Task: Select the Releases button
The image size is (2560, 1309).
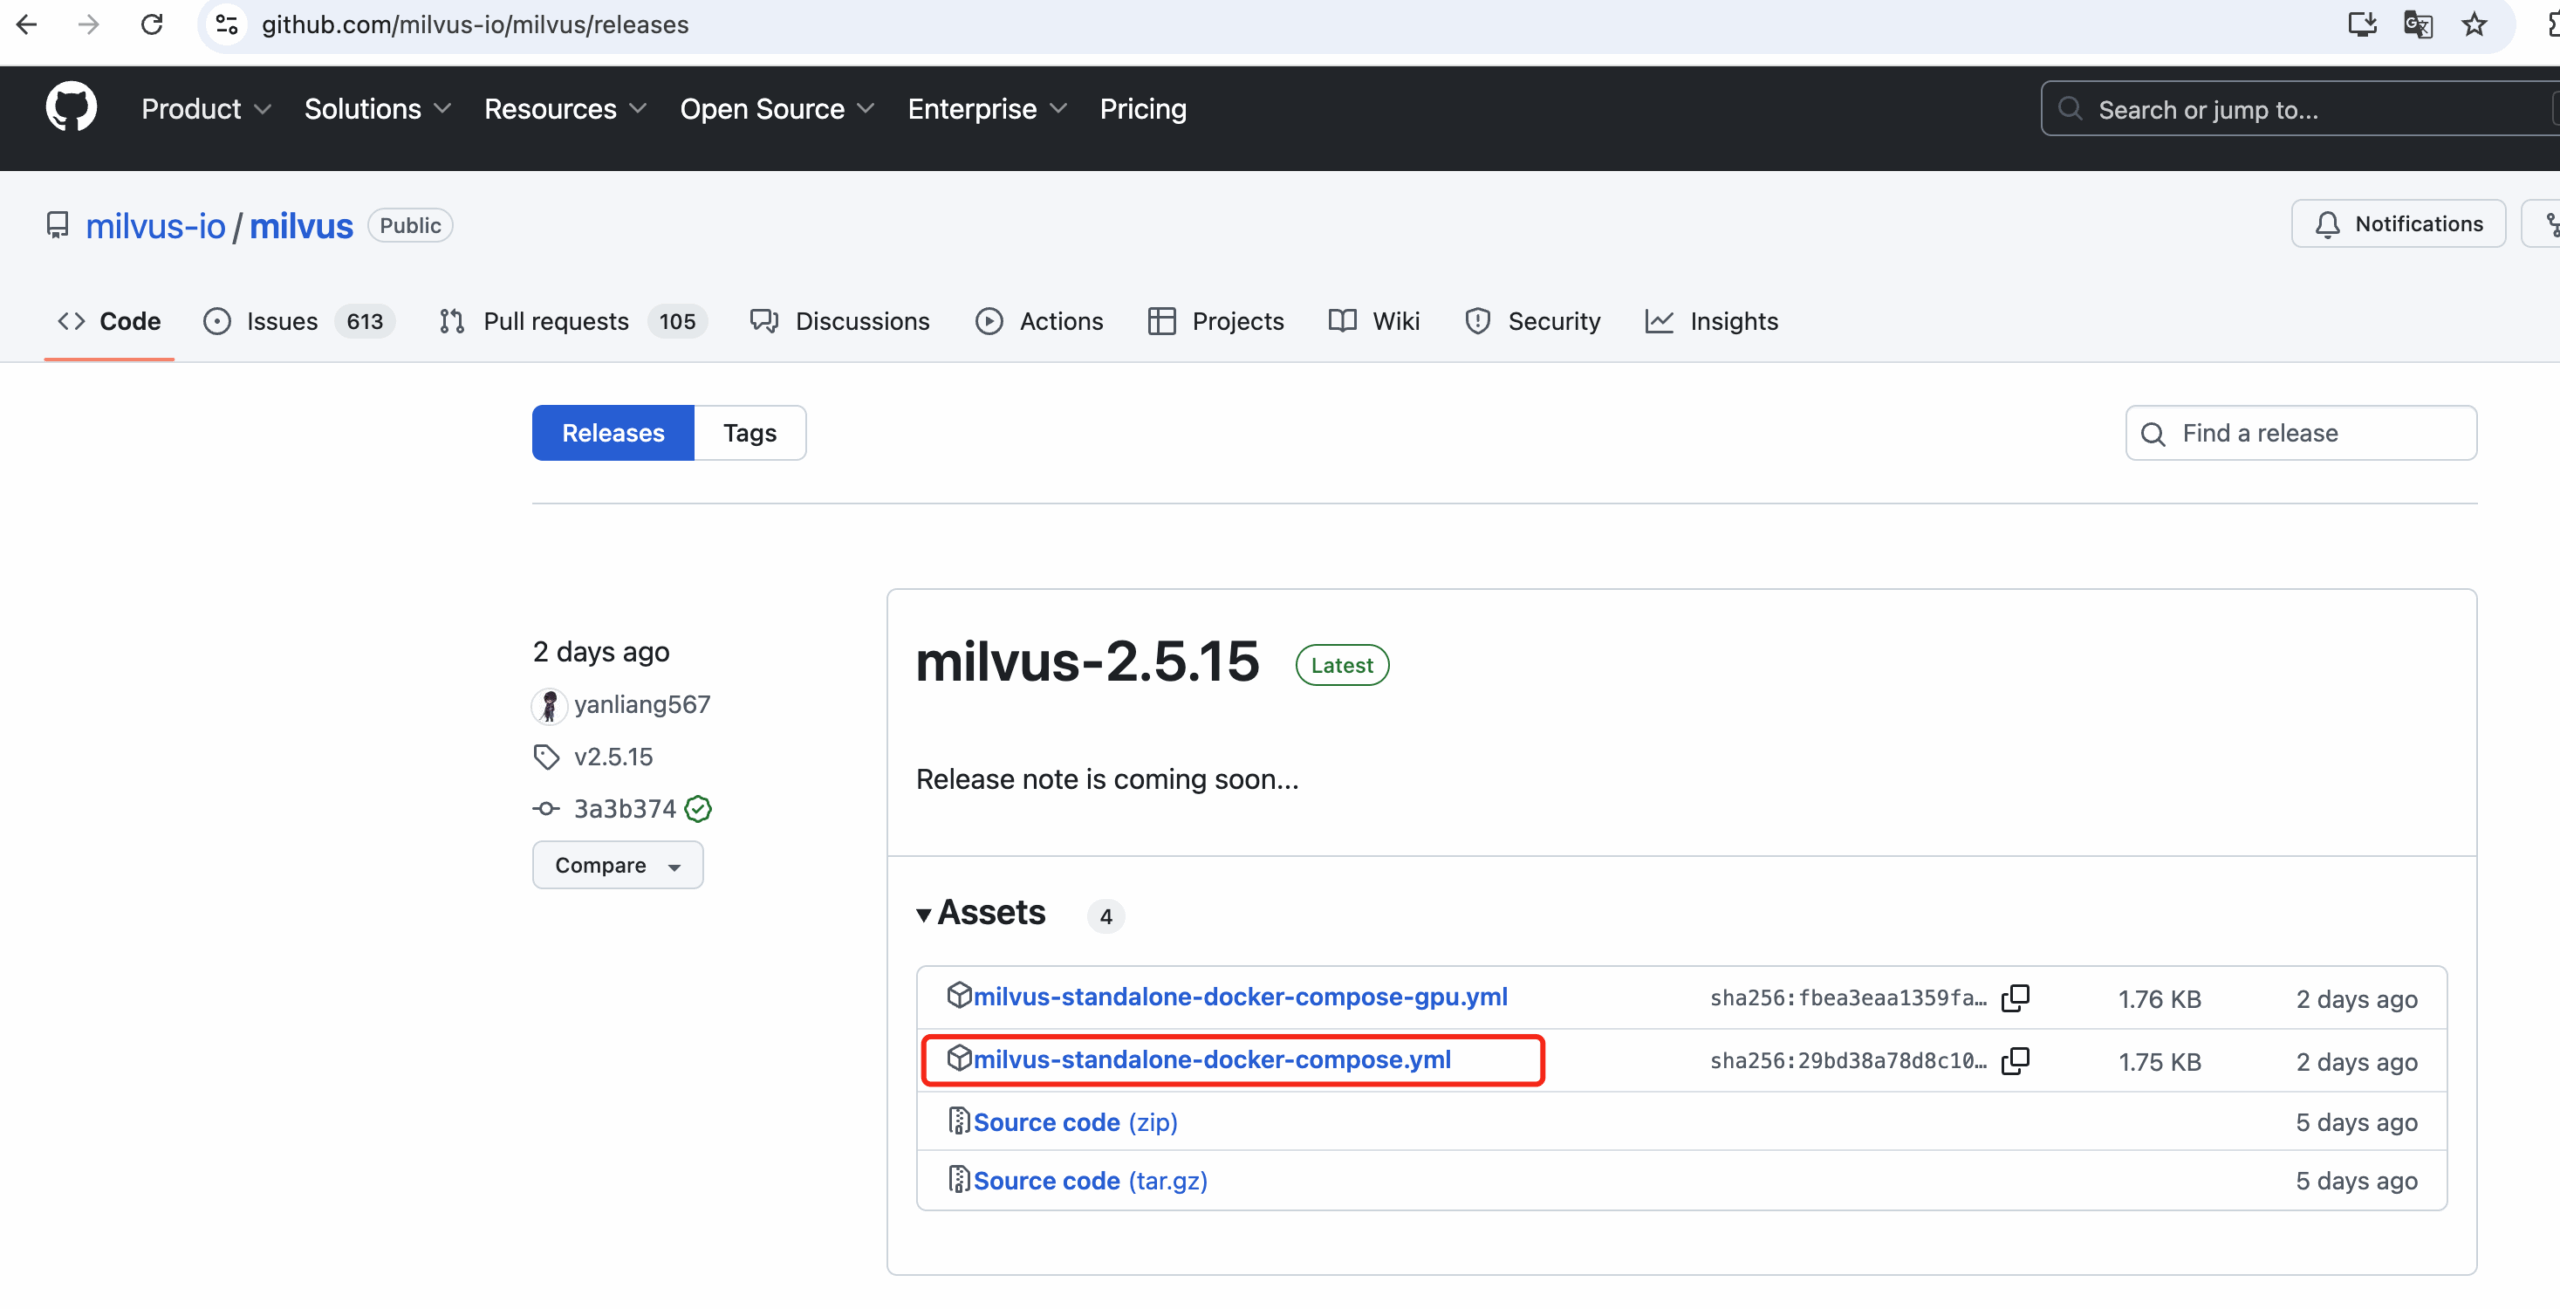Action: tap(613, 433)
